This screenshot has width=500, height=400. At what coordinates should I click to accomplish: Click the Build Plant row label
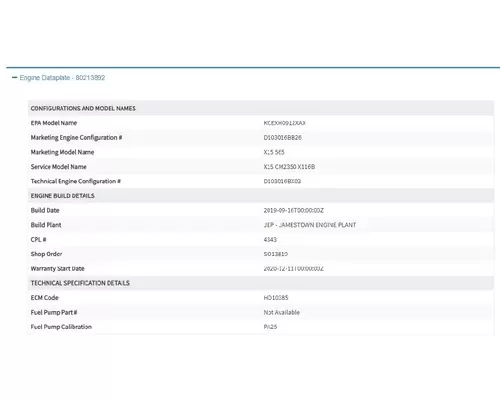[x=46, y=225]
